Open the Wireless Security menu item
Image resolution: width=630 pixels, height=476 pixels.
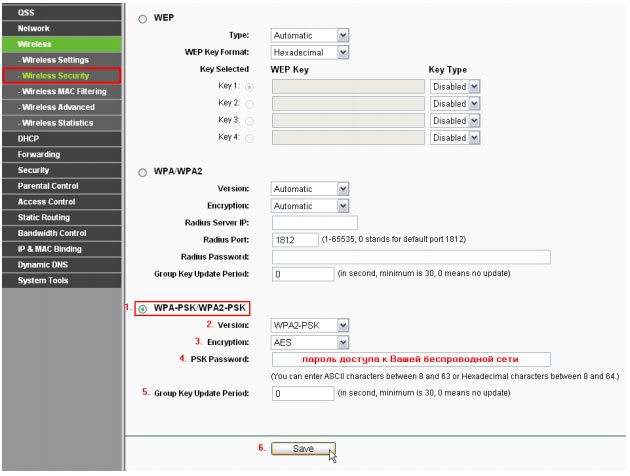click(x=60, y=76)
